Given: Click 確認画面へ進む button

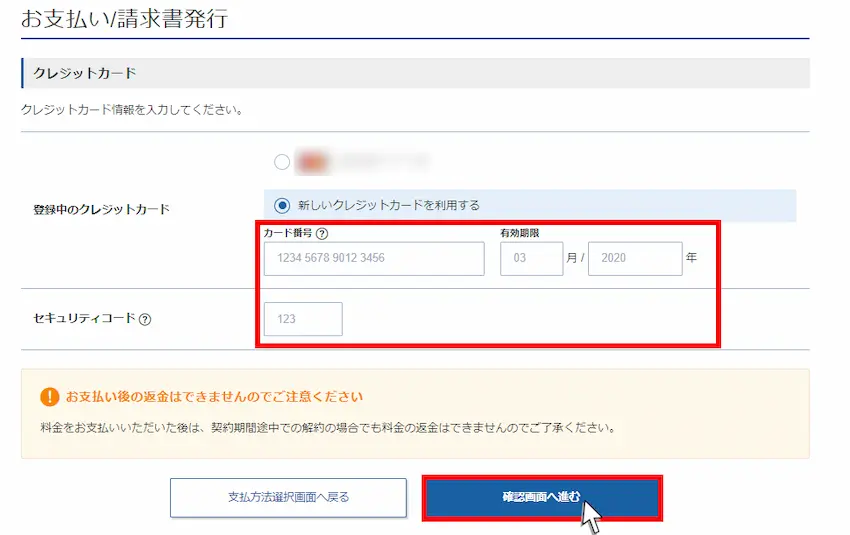Looking at the screenshot, I should [542, 498].
